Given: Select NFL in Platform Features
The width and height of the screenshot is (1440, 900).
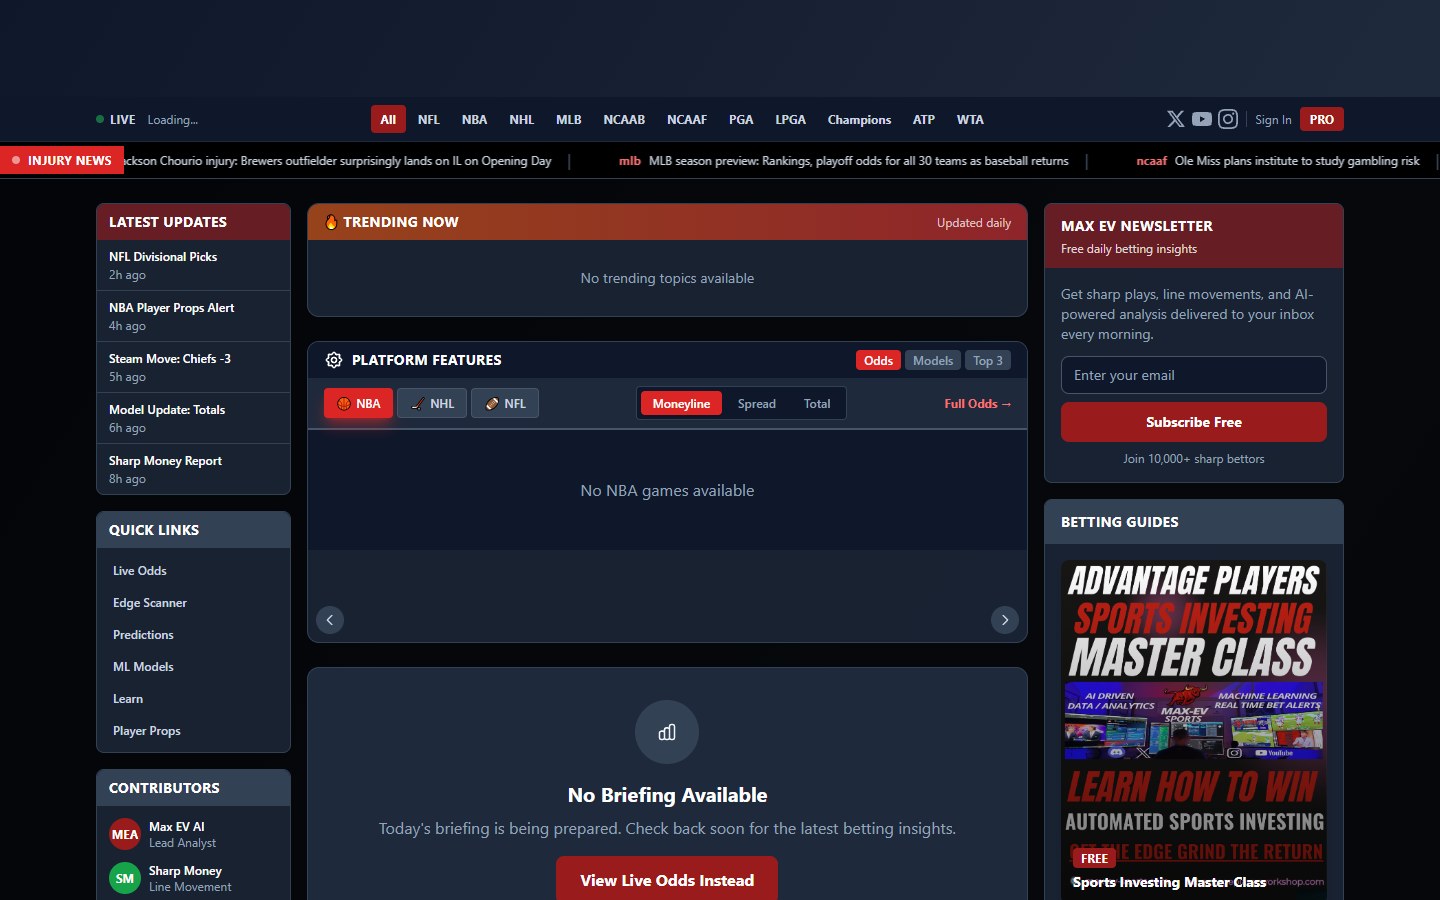Looking at the screenshot, I should point(505,403).
